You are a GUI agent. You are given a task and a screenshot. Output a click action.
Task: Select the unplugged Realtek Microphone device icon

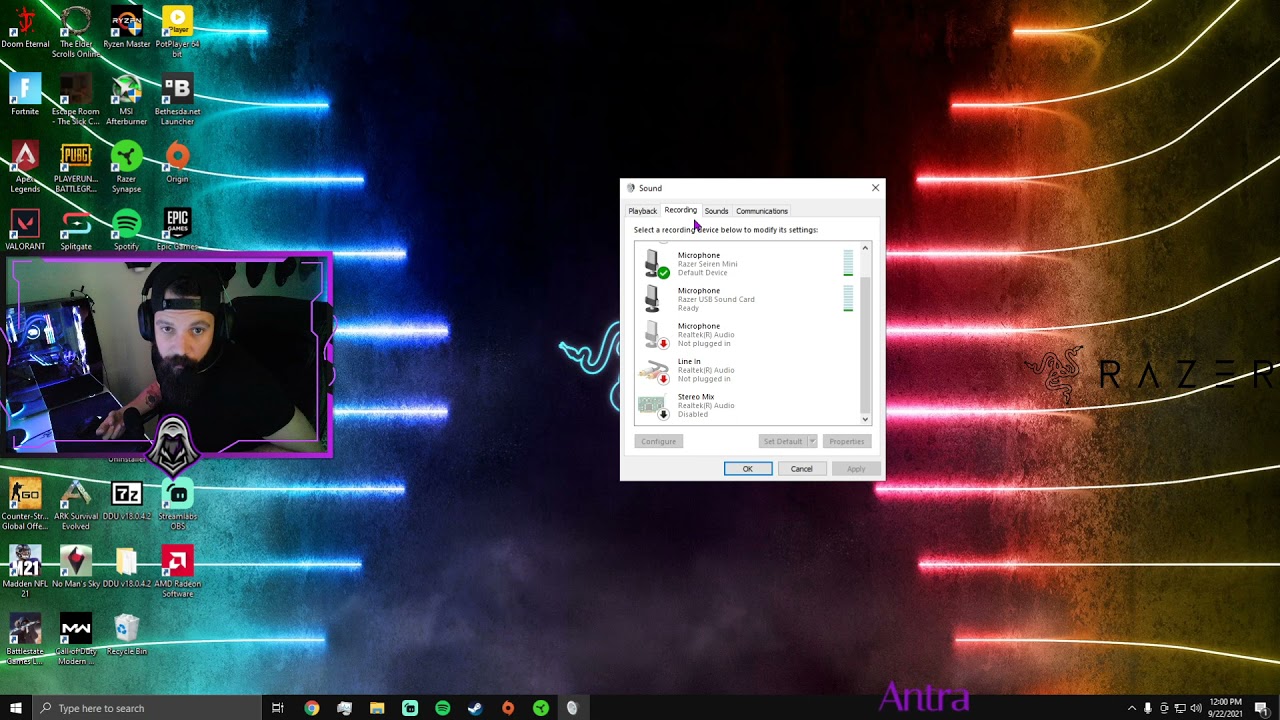[656, 335]
